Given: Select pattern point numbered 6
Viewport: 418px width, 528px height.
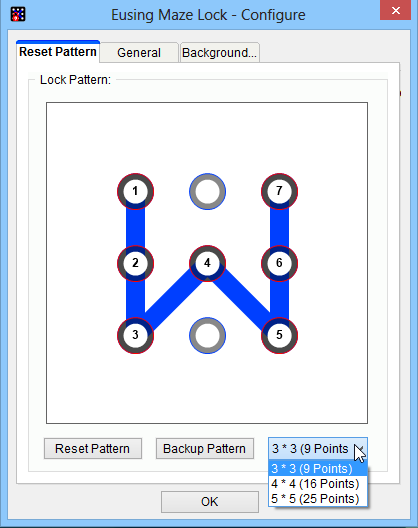Looking at the screenshot, I should click(x=280, y=263).
